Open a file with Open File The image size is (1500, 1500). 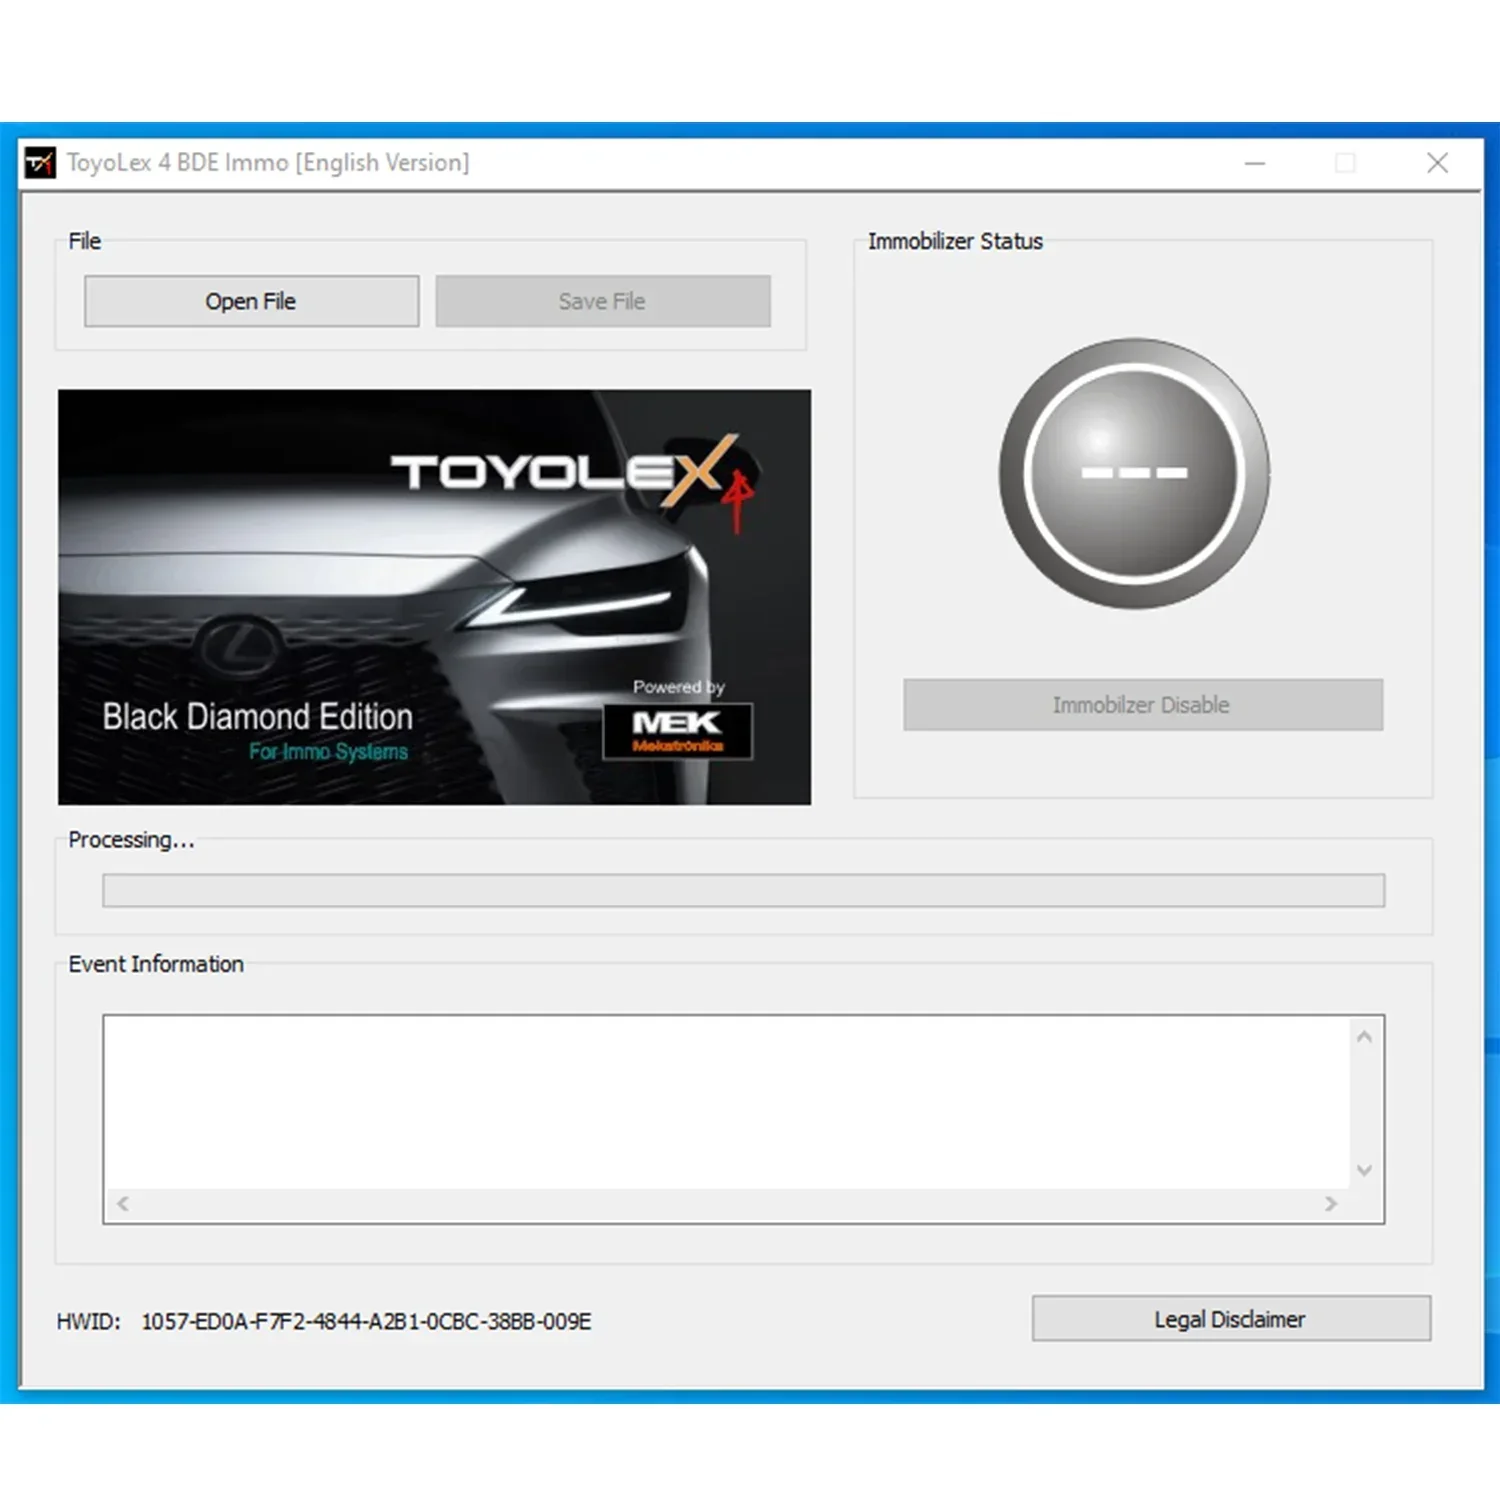coord(250,301)
